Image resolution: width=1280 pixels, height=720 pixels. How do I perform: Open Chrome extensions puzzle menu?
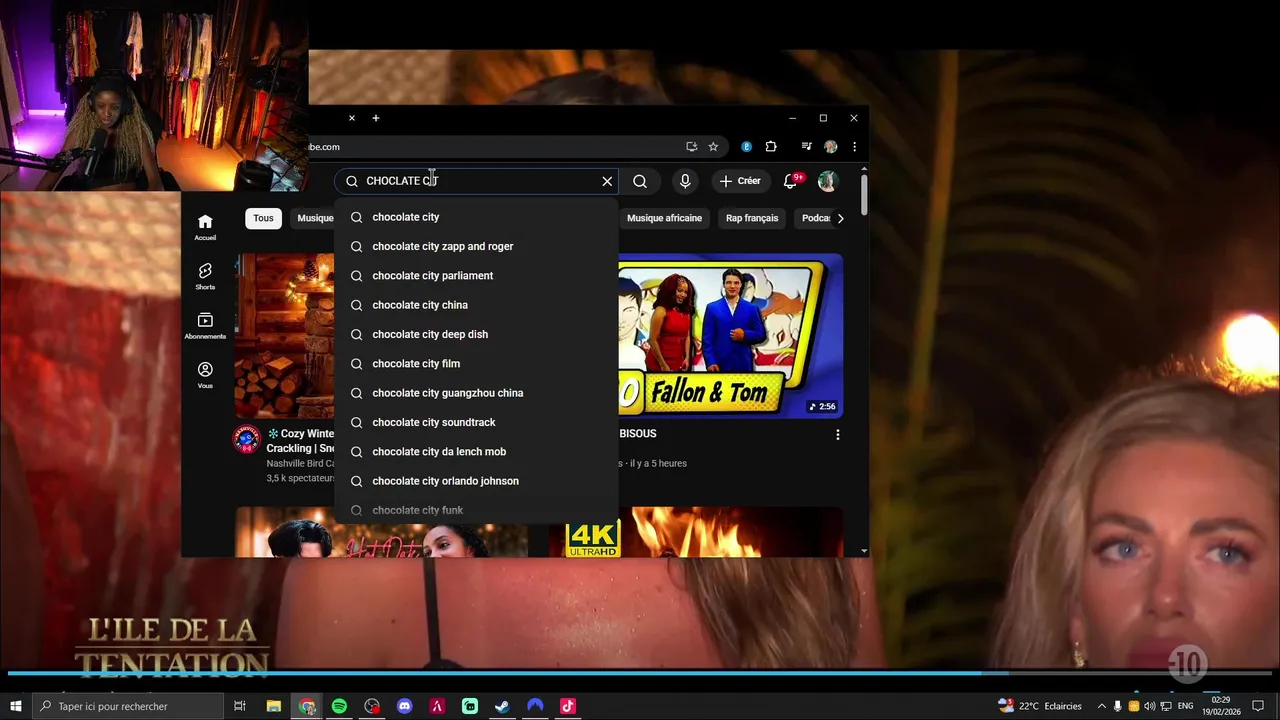[x=771, y=147]
